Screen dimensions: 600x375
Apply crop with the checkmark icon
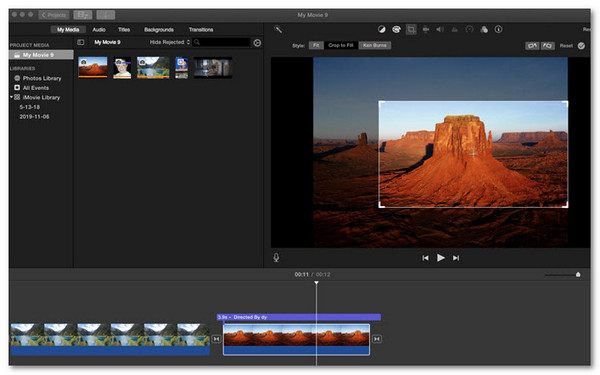[581, 46]
